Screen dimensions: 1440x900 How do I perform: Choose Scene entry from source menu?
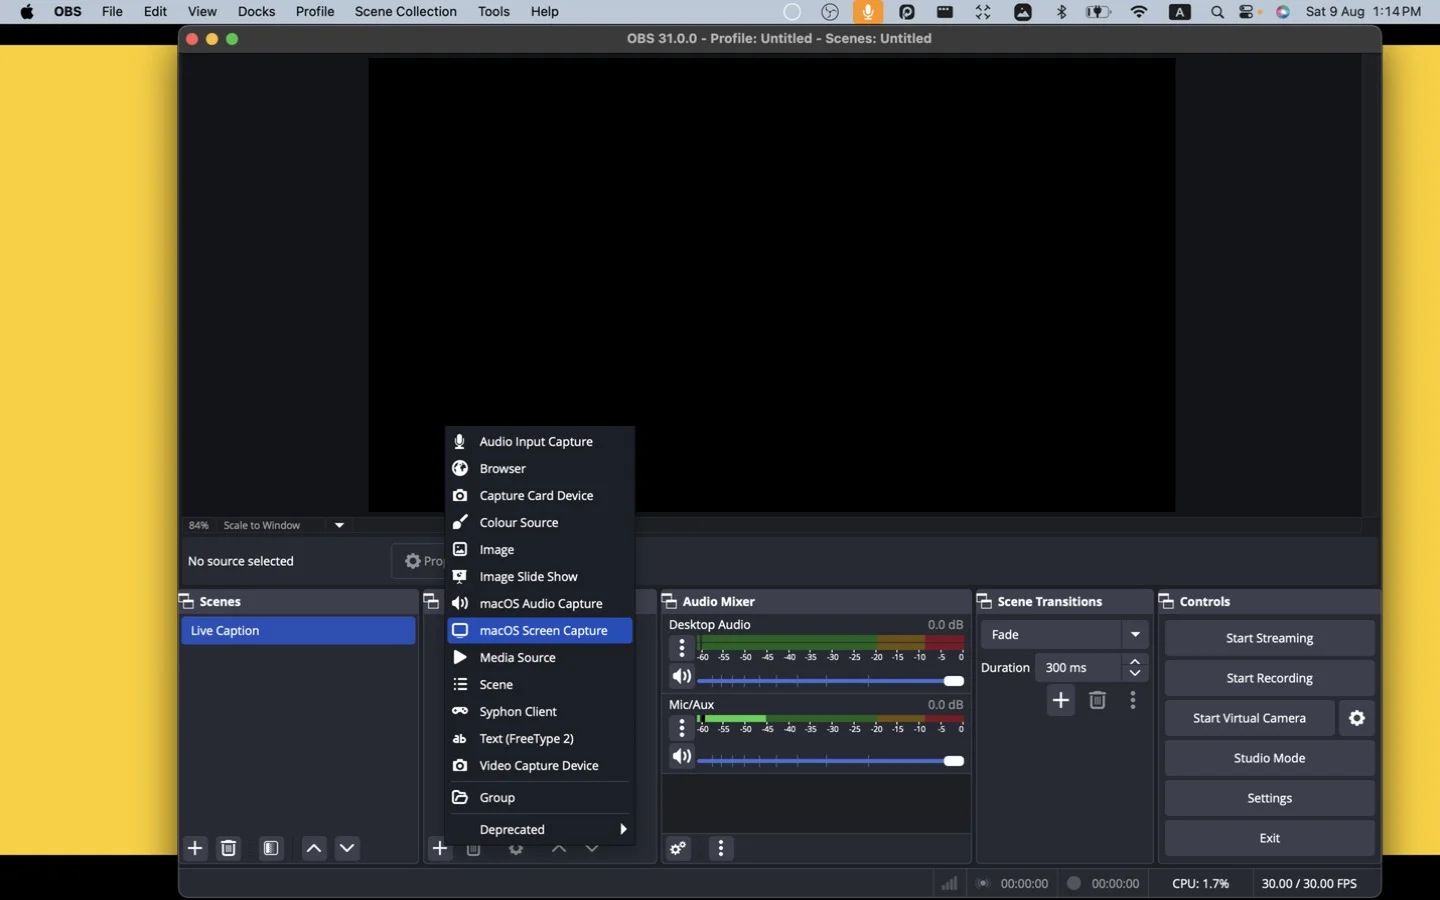tap(540, 685)
